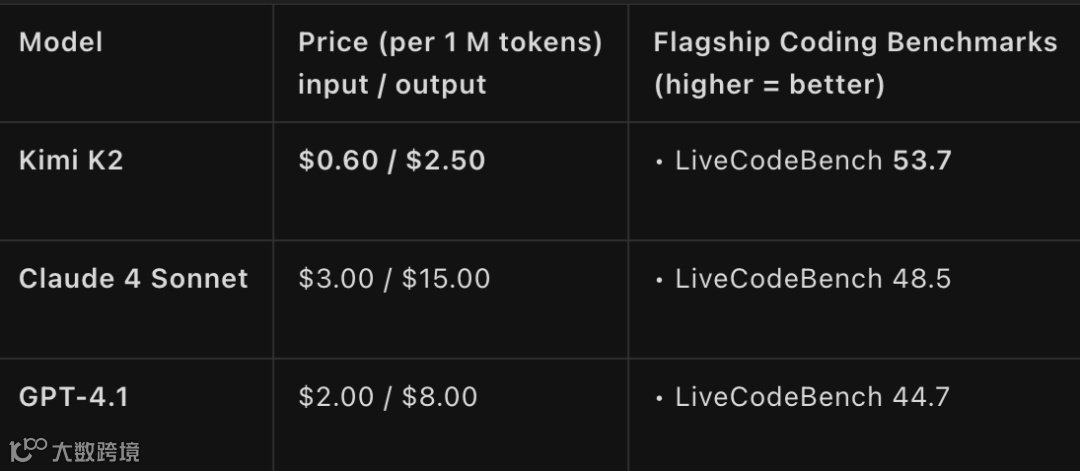
Task: Click the $3.00 / $15.00 price cell
Action: pos(394,279)
